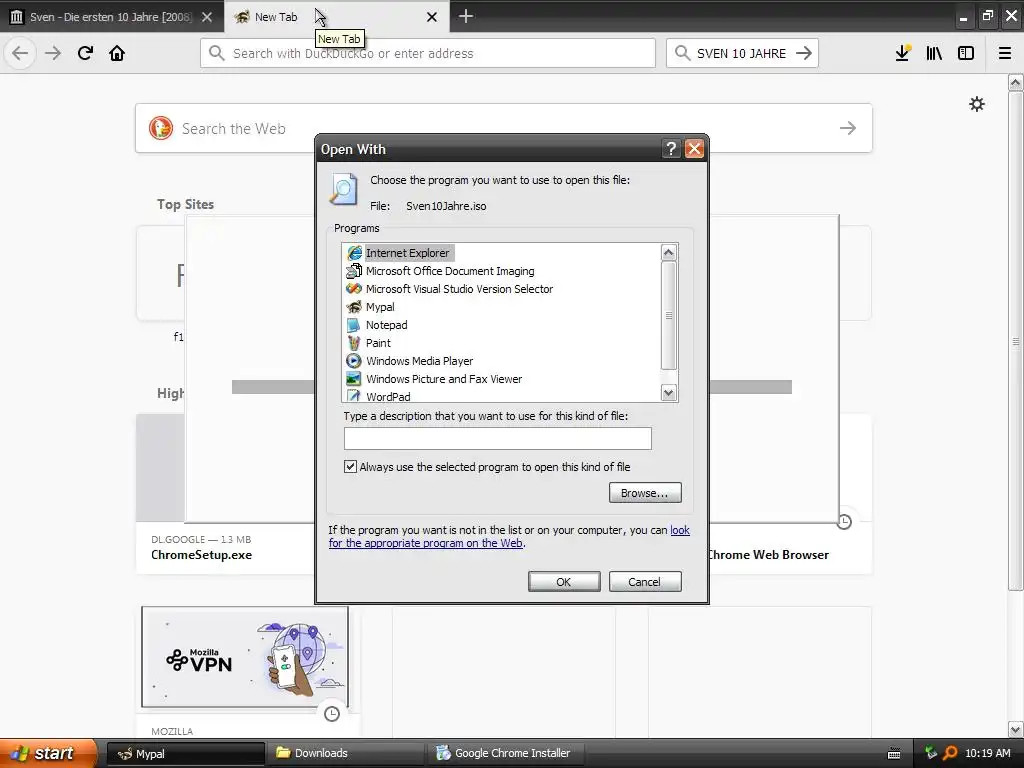Click the Browse... button
This screenshot has width=1024, height=768.
[645, 493]
